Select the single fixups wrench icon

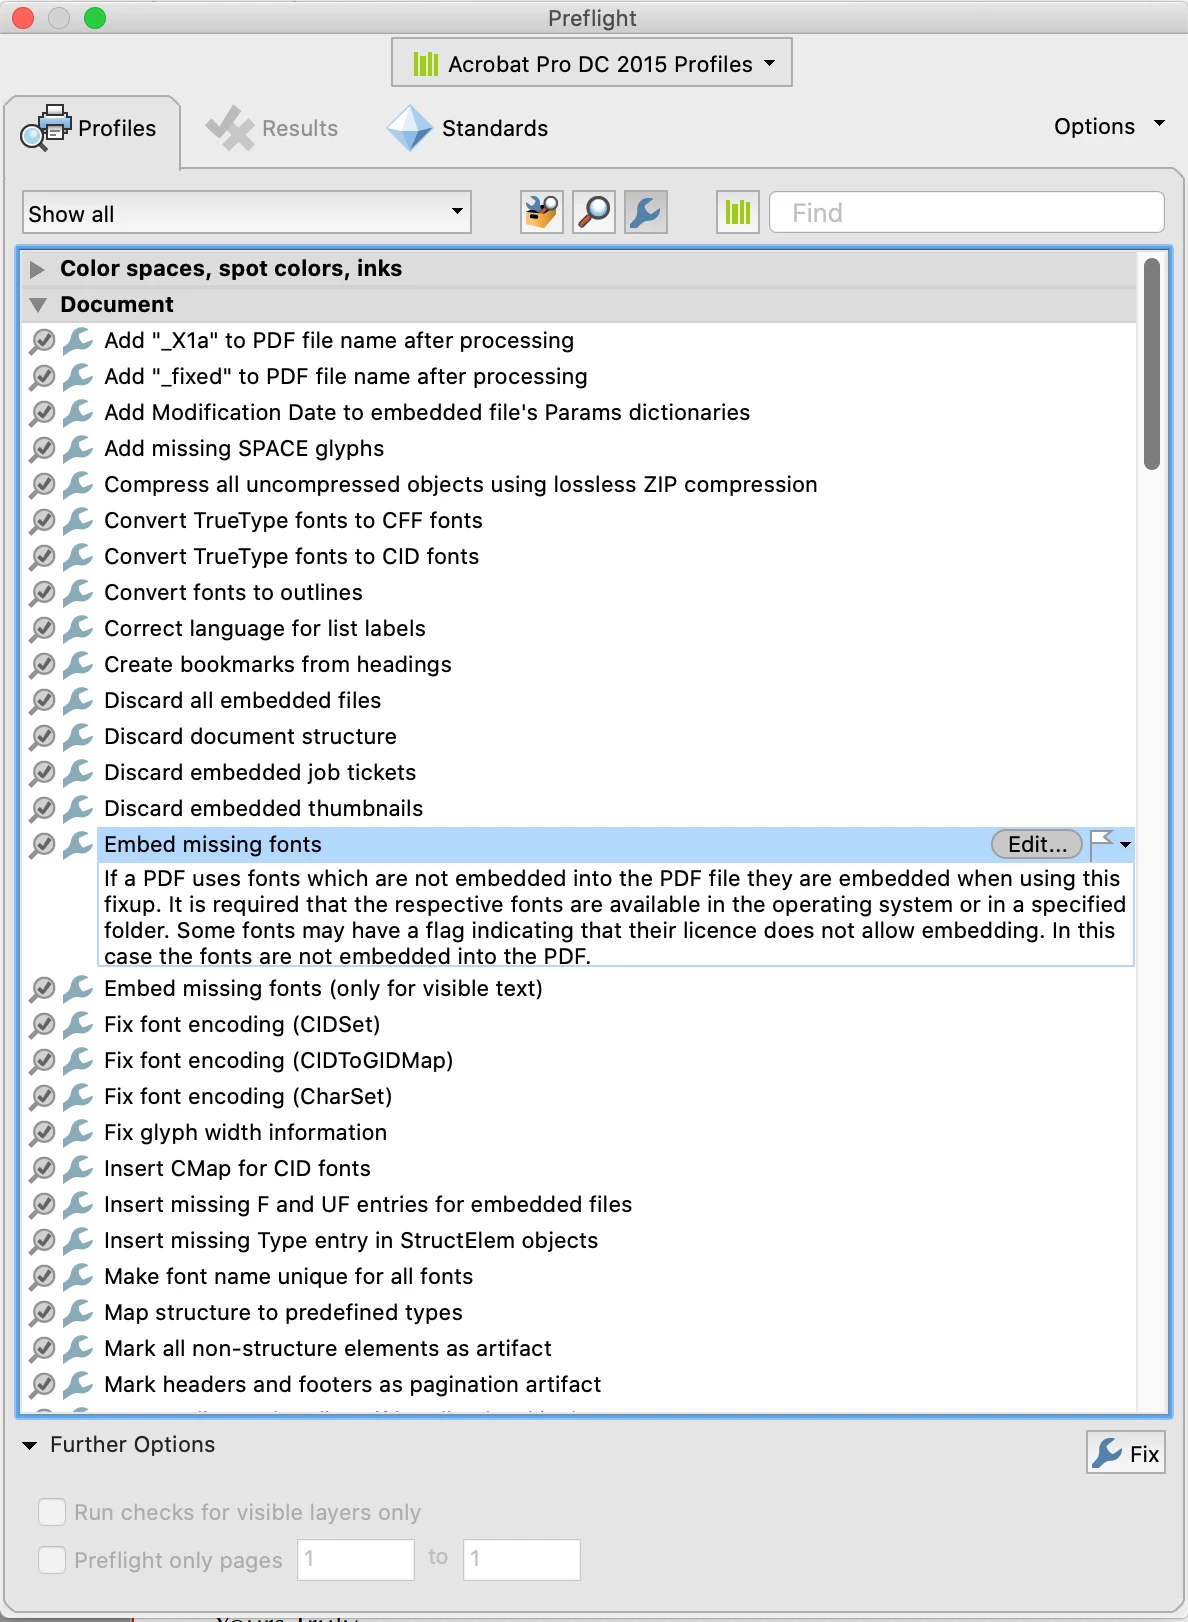[x=646, y=212]
